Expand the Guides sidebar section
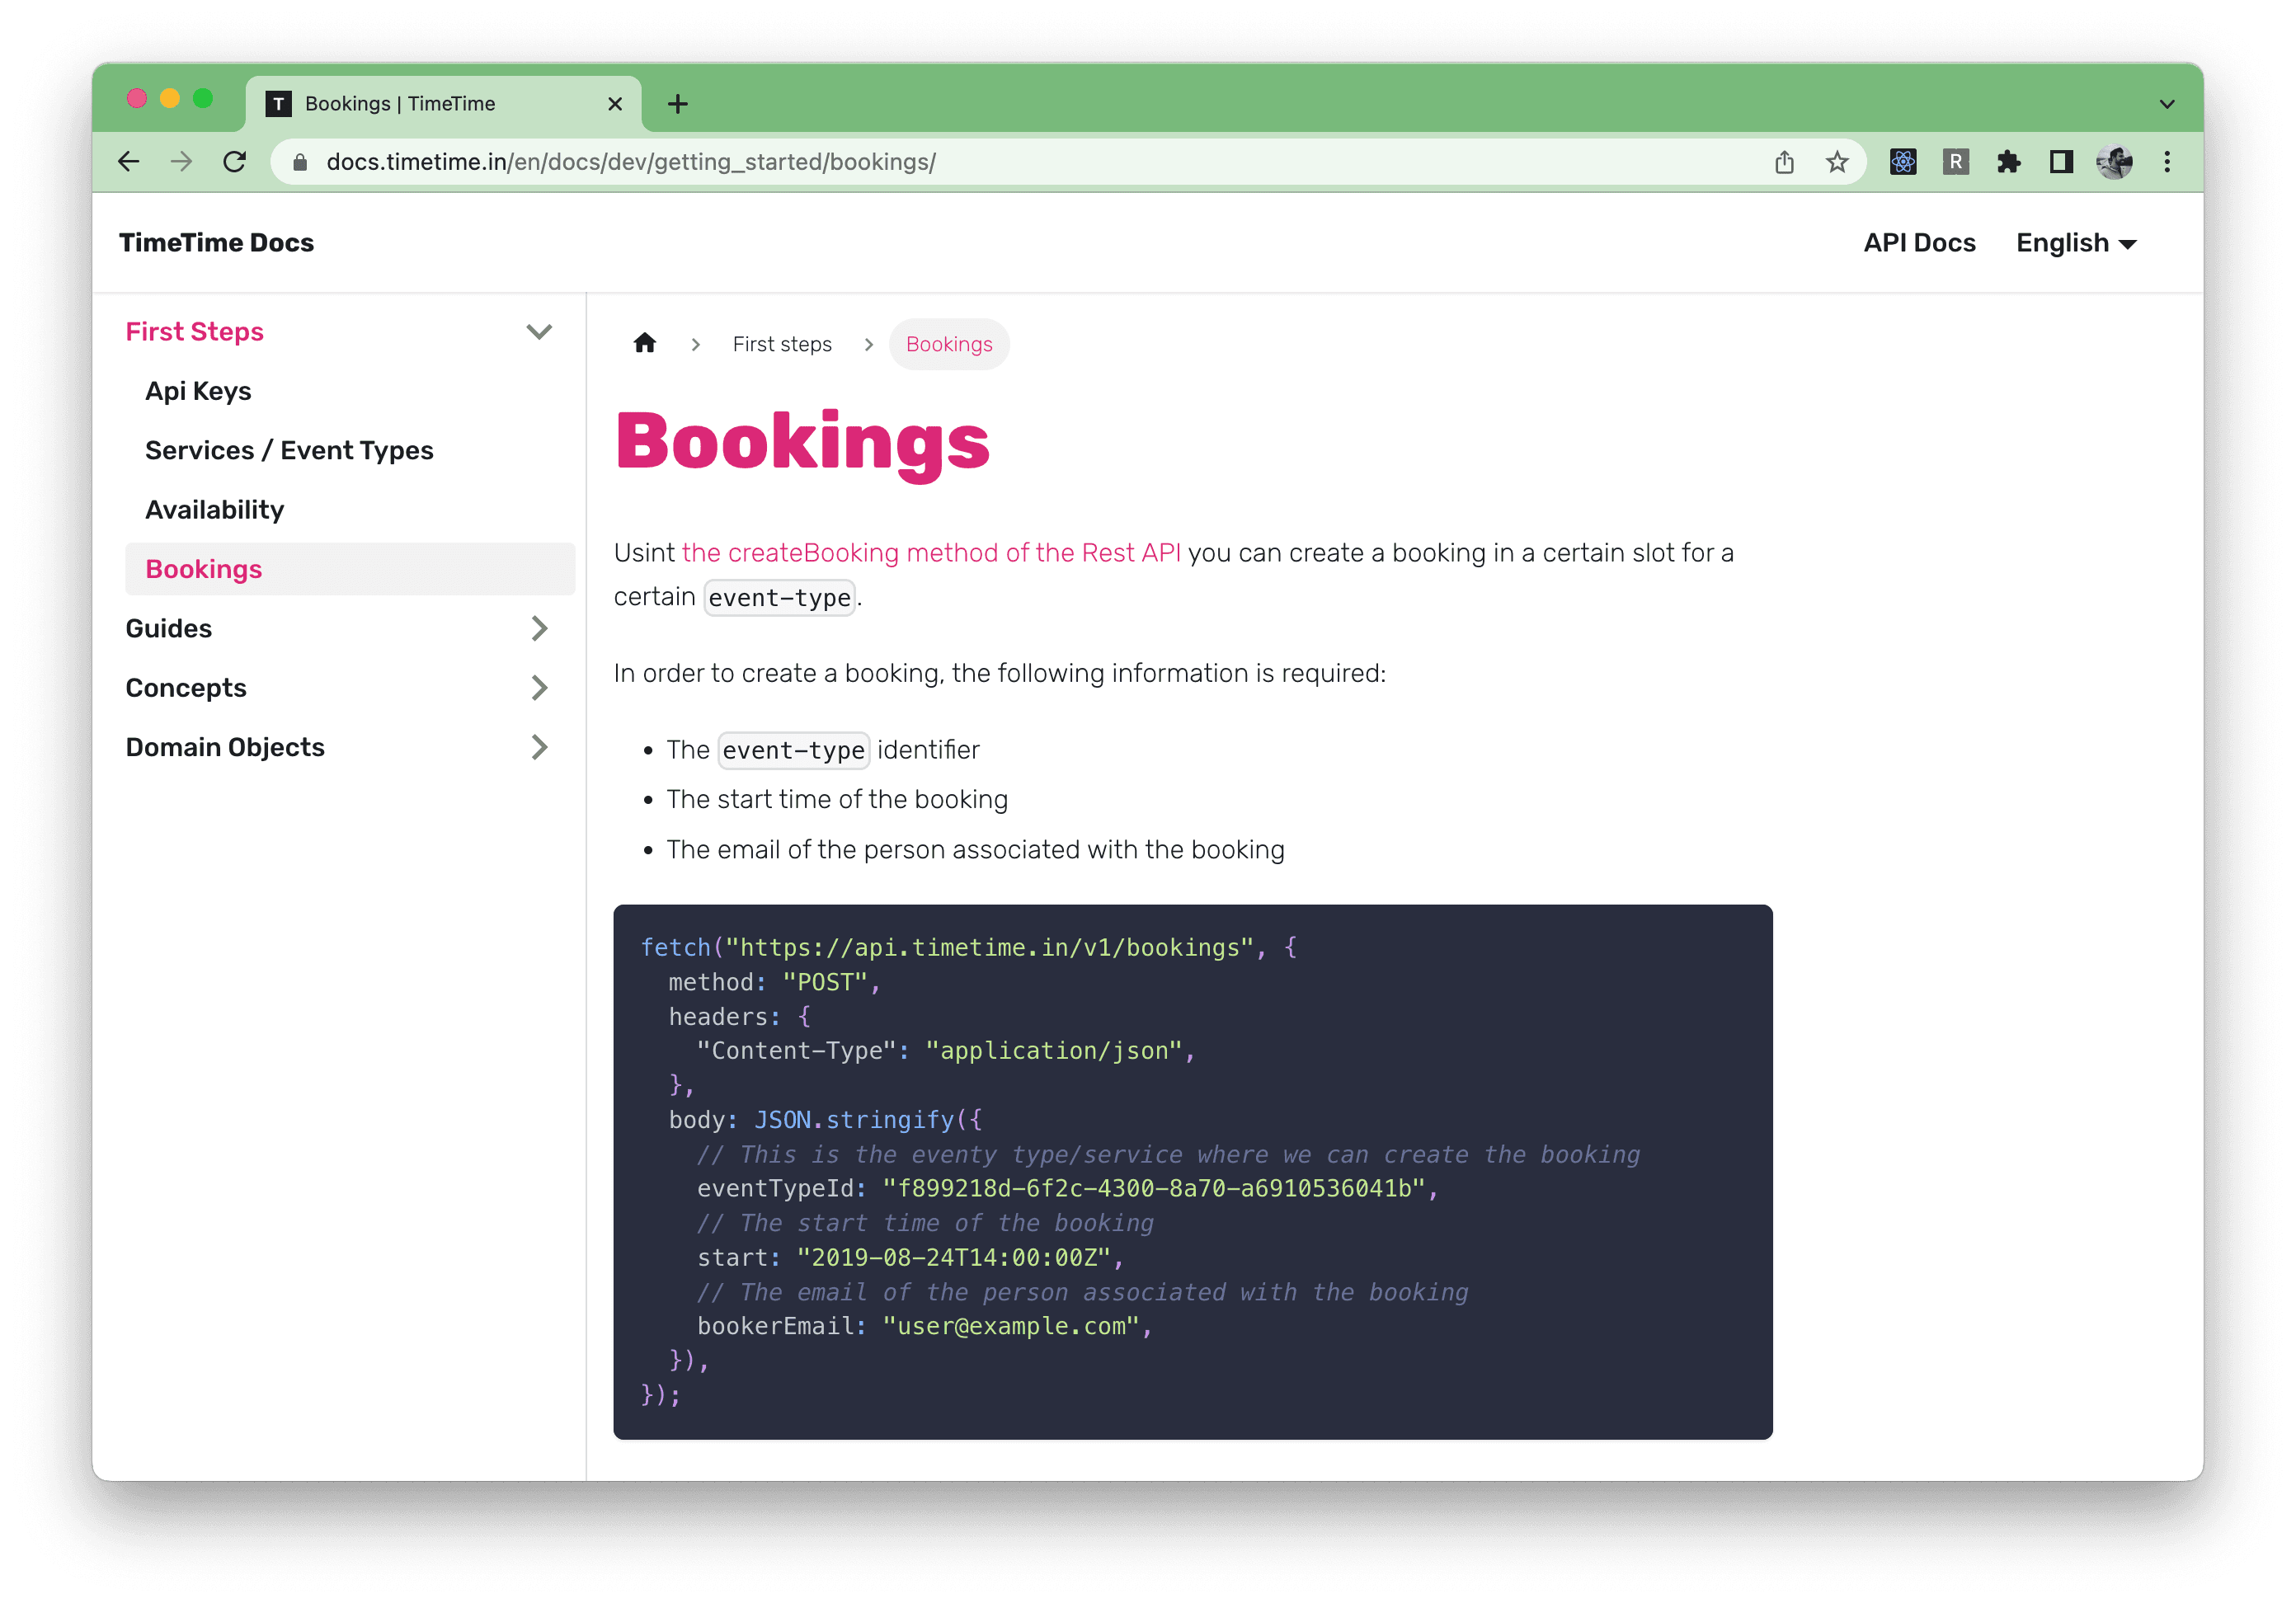Viewport: 2296px width, 1603px height. click(539, 629)
